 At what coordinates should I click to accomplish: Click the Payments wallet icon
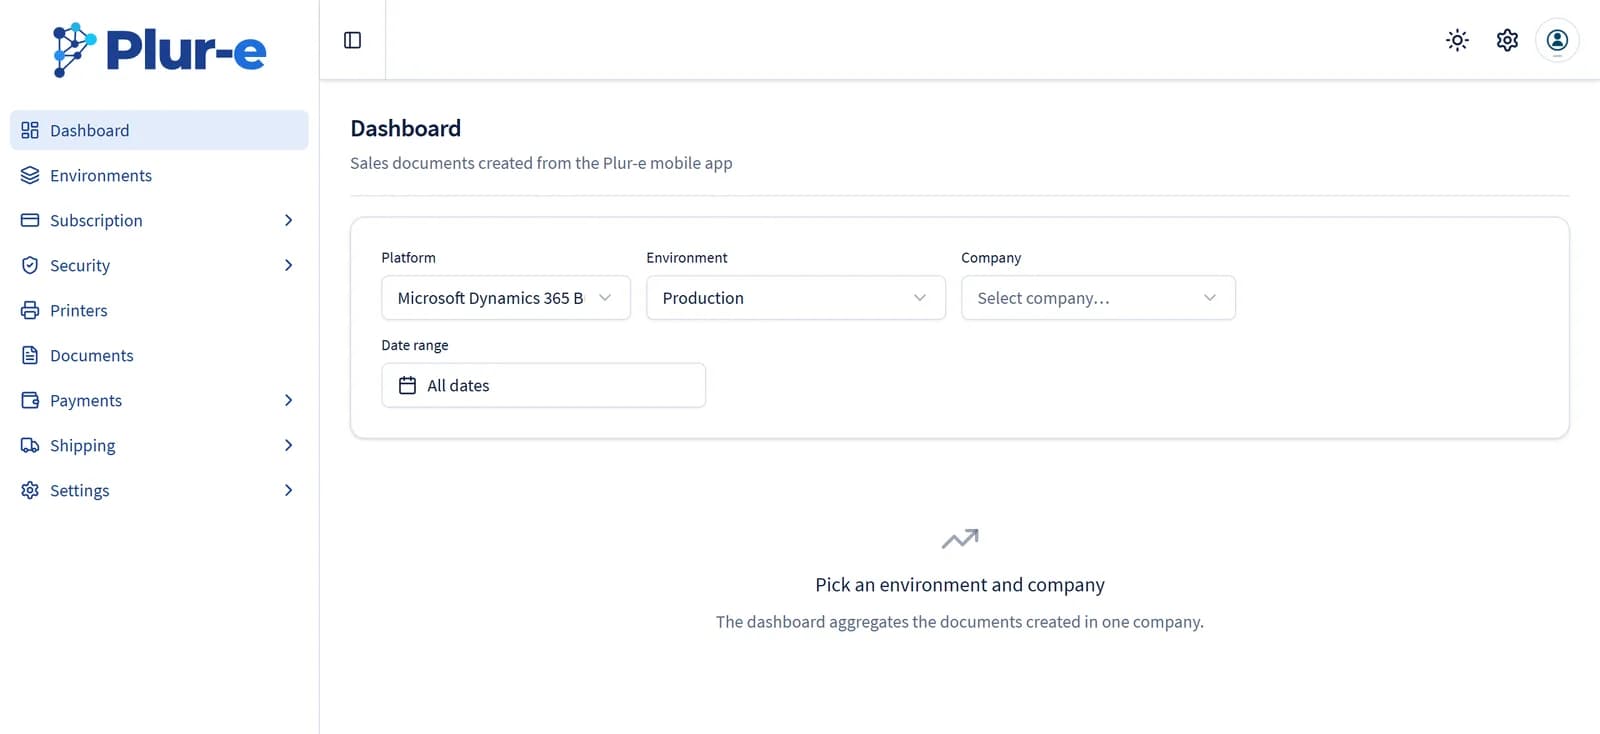coord(30,400)
